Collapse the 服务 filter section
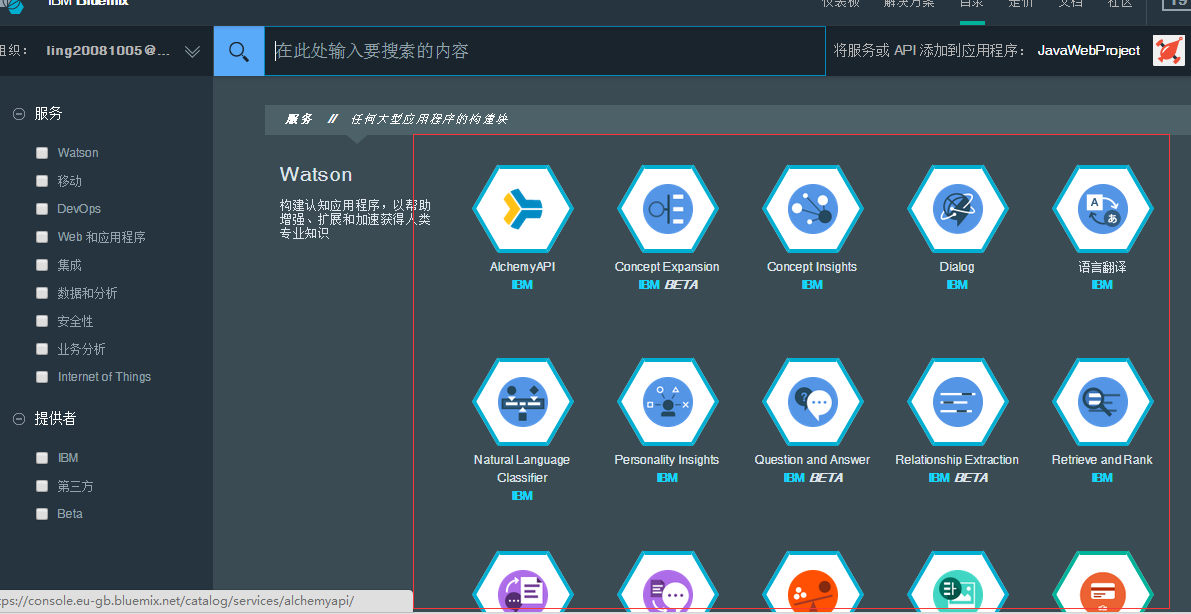 click(x=18, y=115)
